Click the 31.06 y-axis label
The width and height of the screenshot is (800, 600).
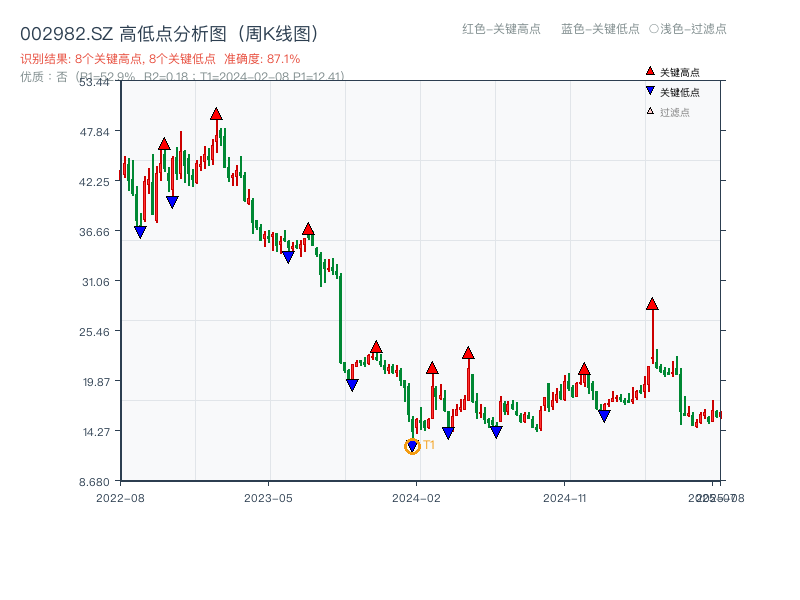(x=95, y=282)
